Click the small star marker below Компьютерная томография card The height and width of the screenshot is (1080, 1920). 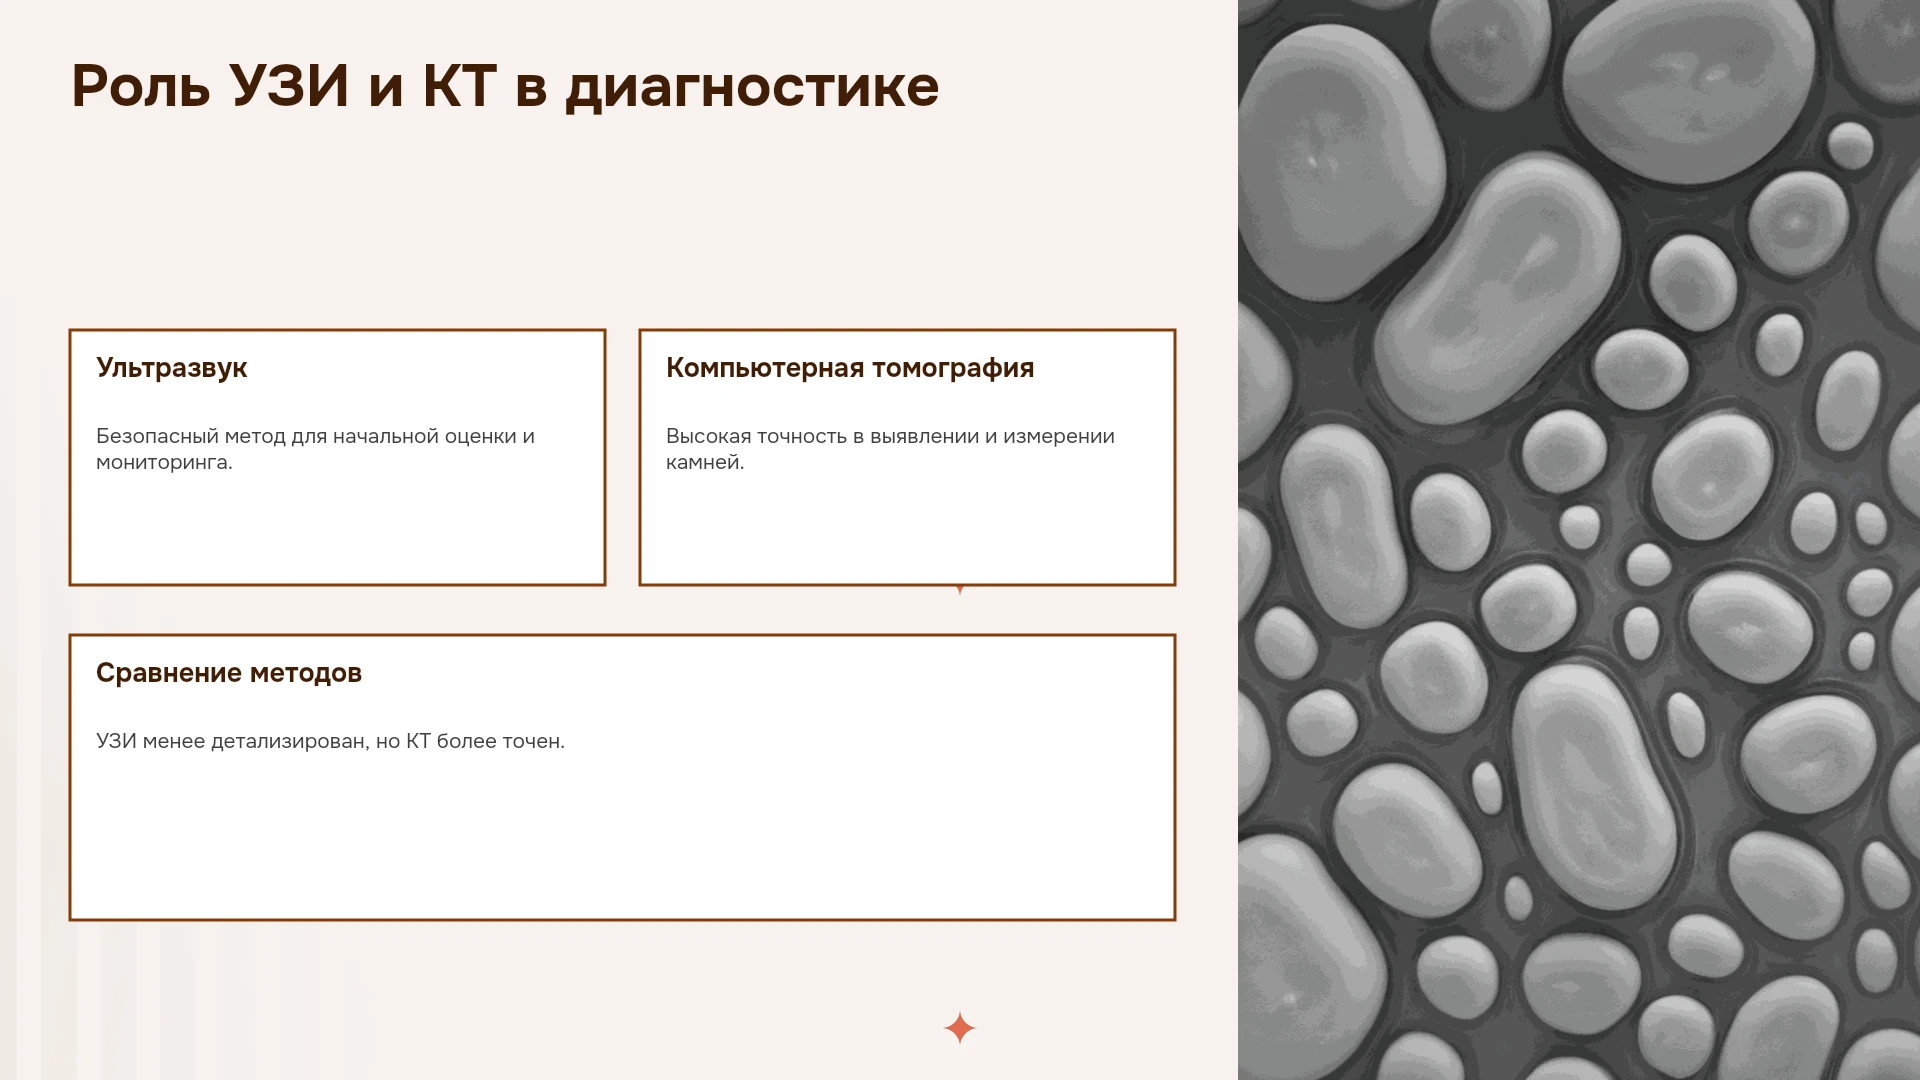tap(960, 590)
